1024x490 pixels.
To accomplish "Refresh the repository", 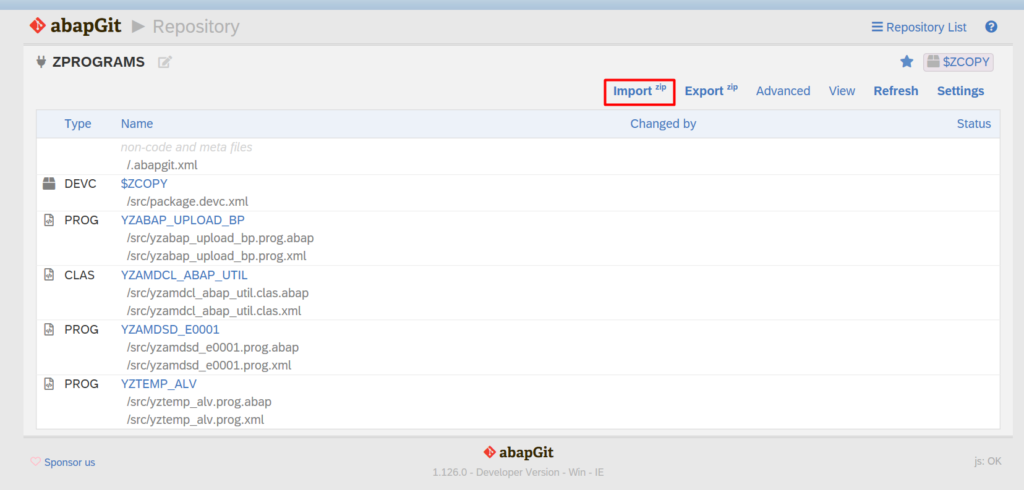I will click(895, 91).
